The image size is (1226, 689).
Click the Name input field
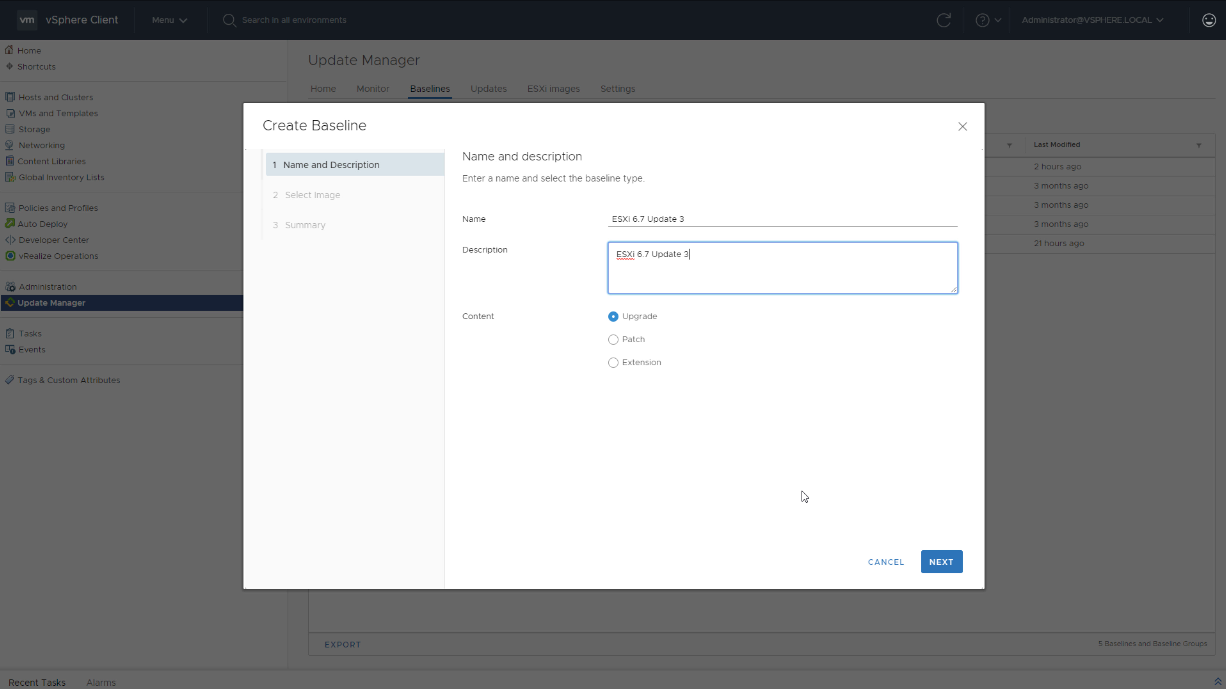click(x=782, y=219)
